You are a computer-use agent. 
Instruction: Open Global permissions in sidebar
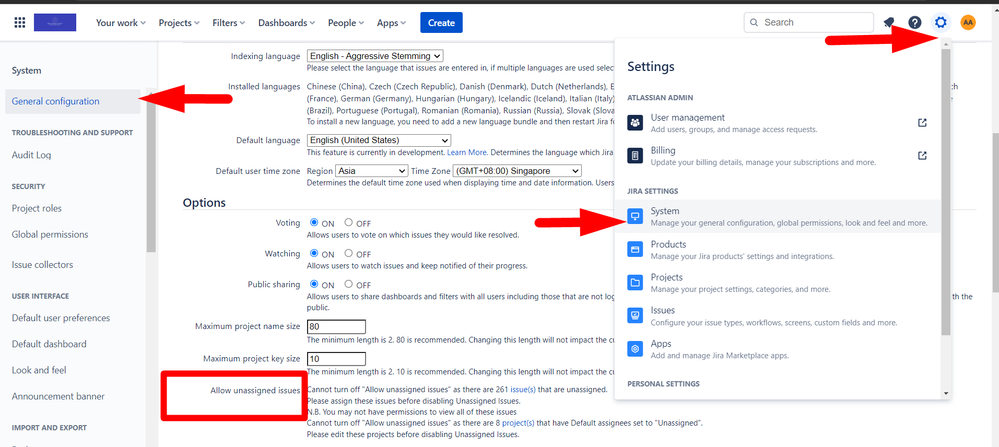click(50, 234)
